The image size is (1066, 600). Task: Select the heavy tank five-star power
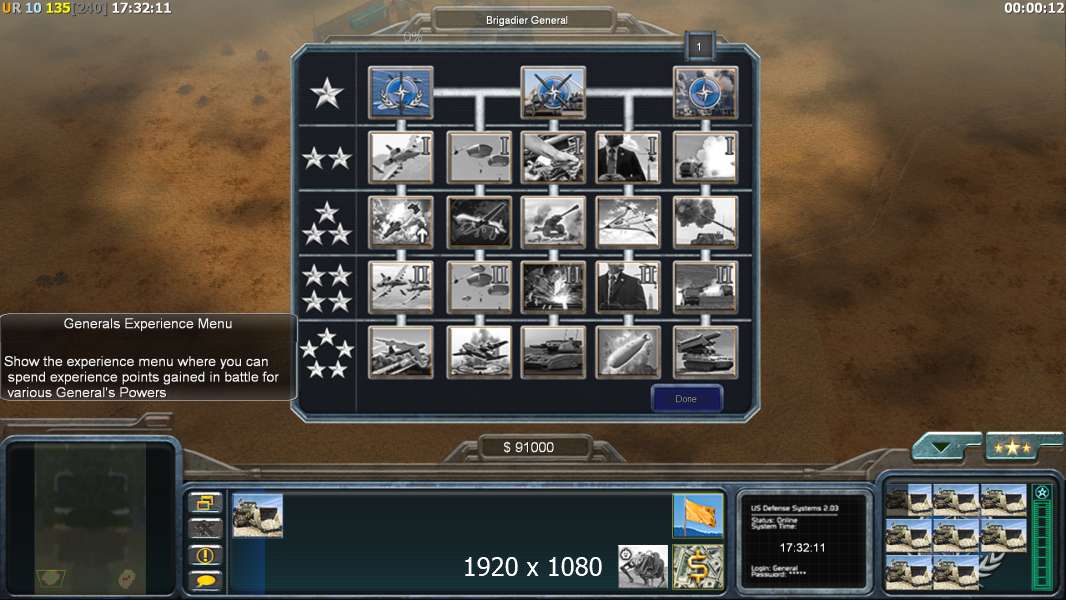pyautogui.click(x=553, y=352)
